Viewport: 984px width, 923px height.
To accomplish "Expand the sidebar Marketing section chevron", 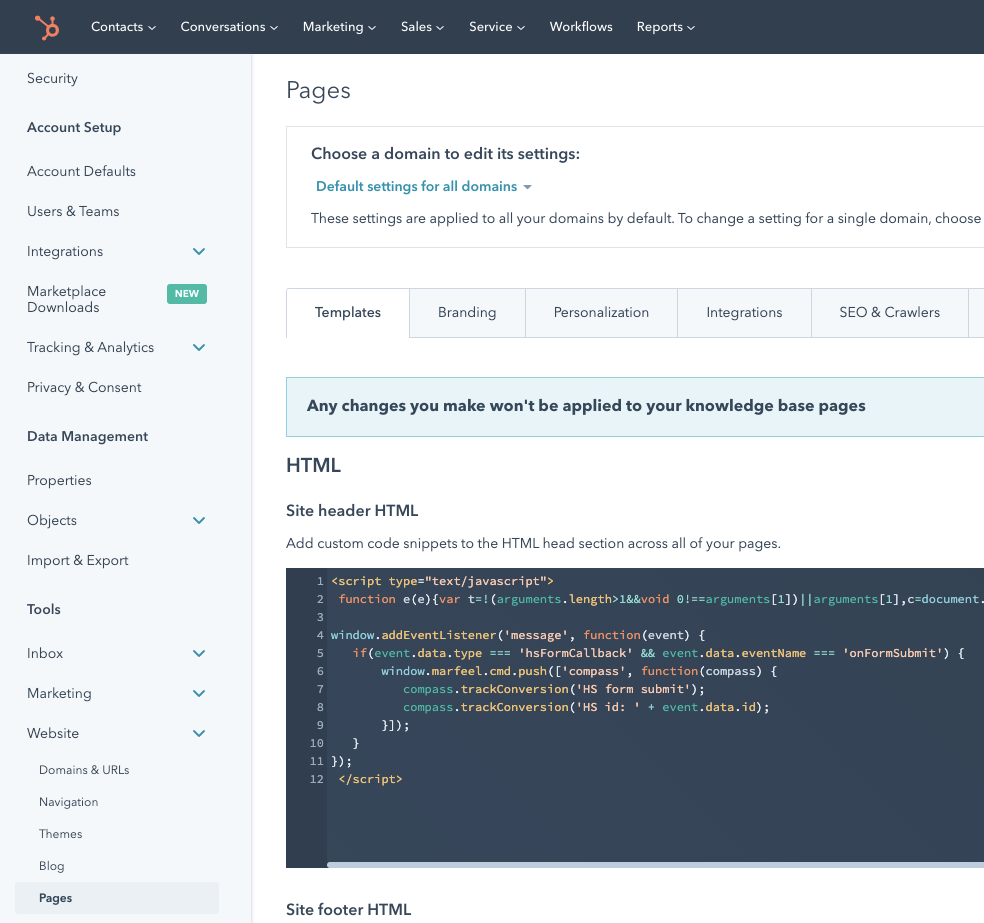I will pos(199,694).
